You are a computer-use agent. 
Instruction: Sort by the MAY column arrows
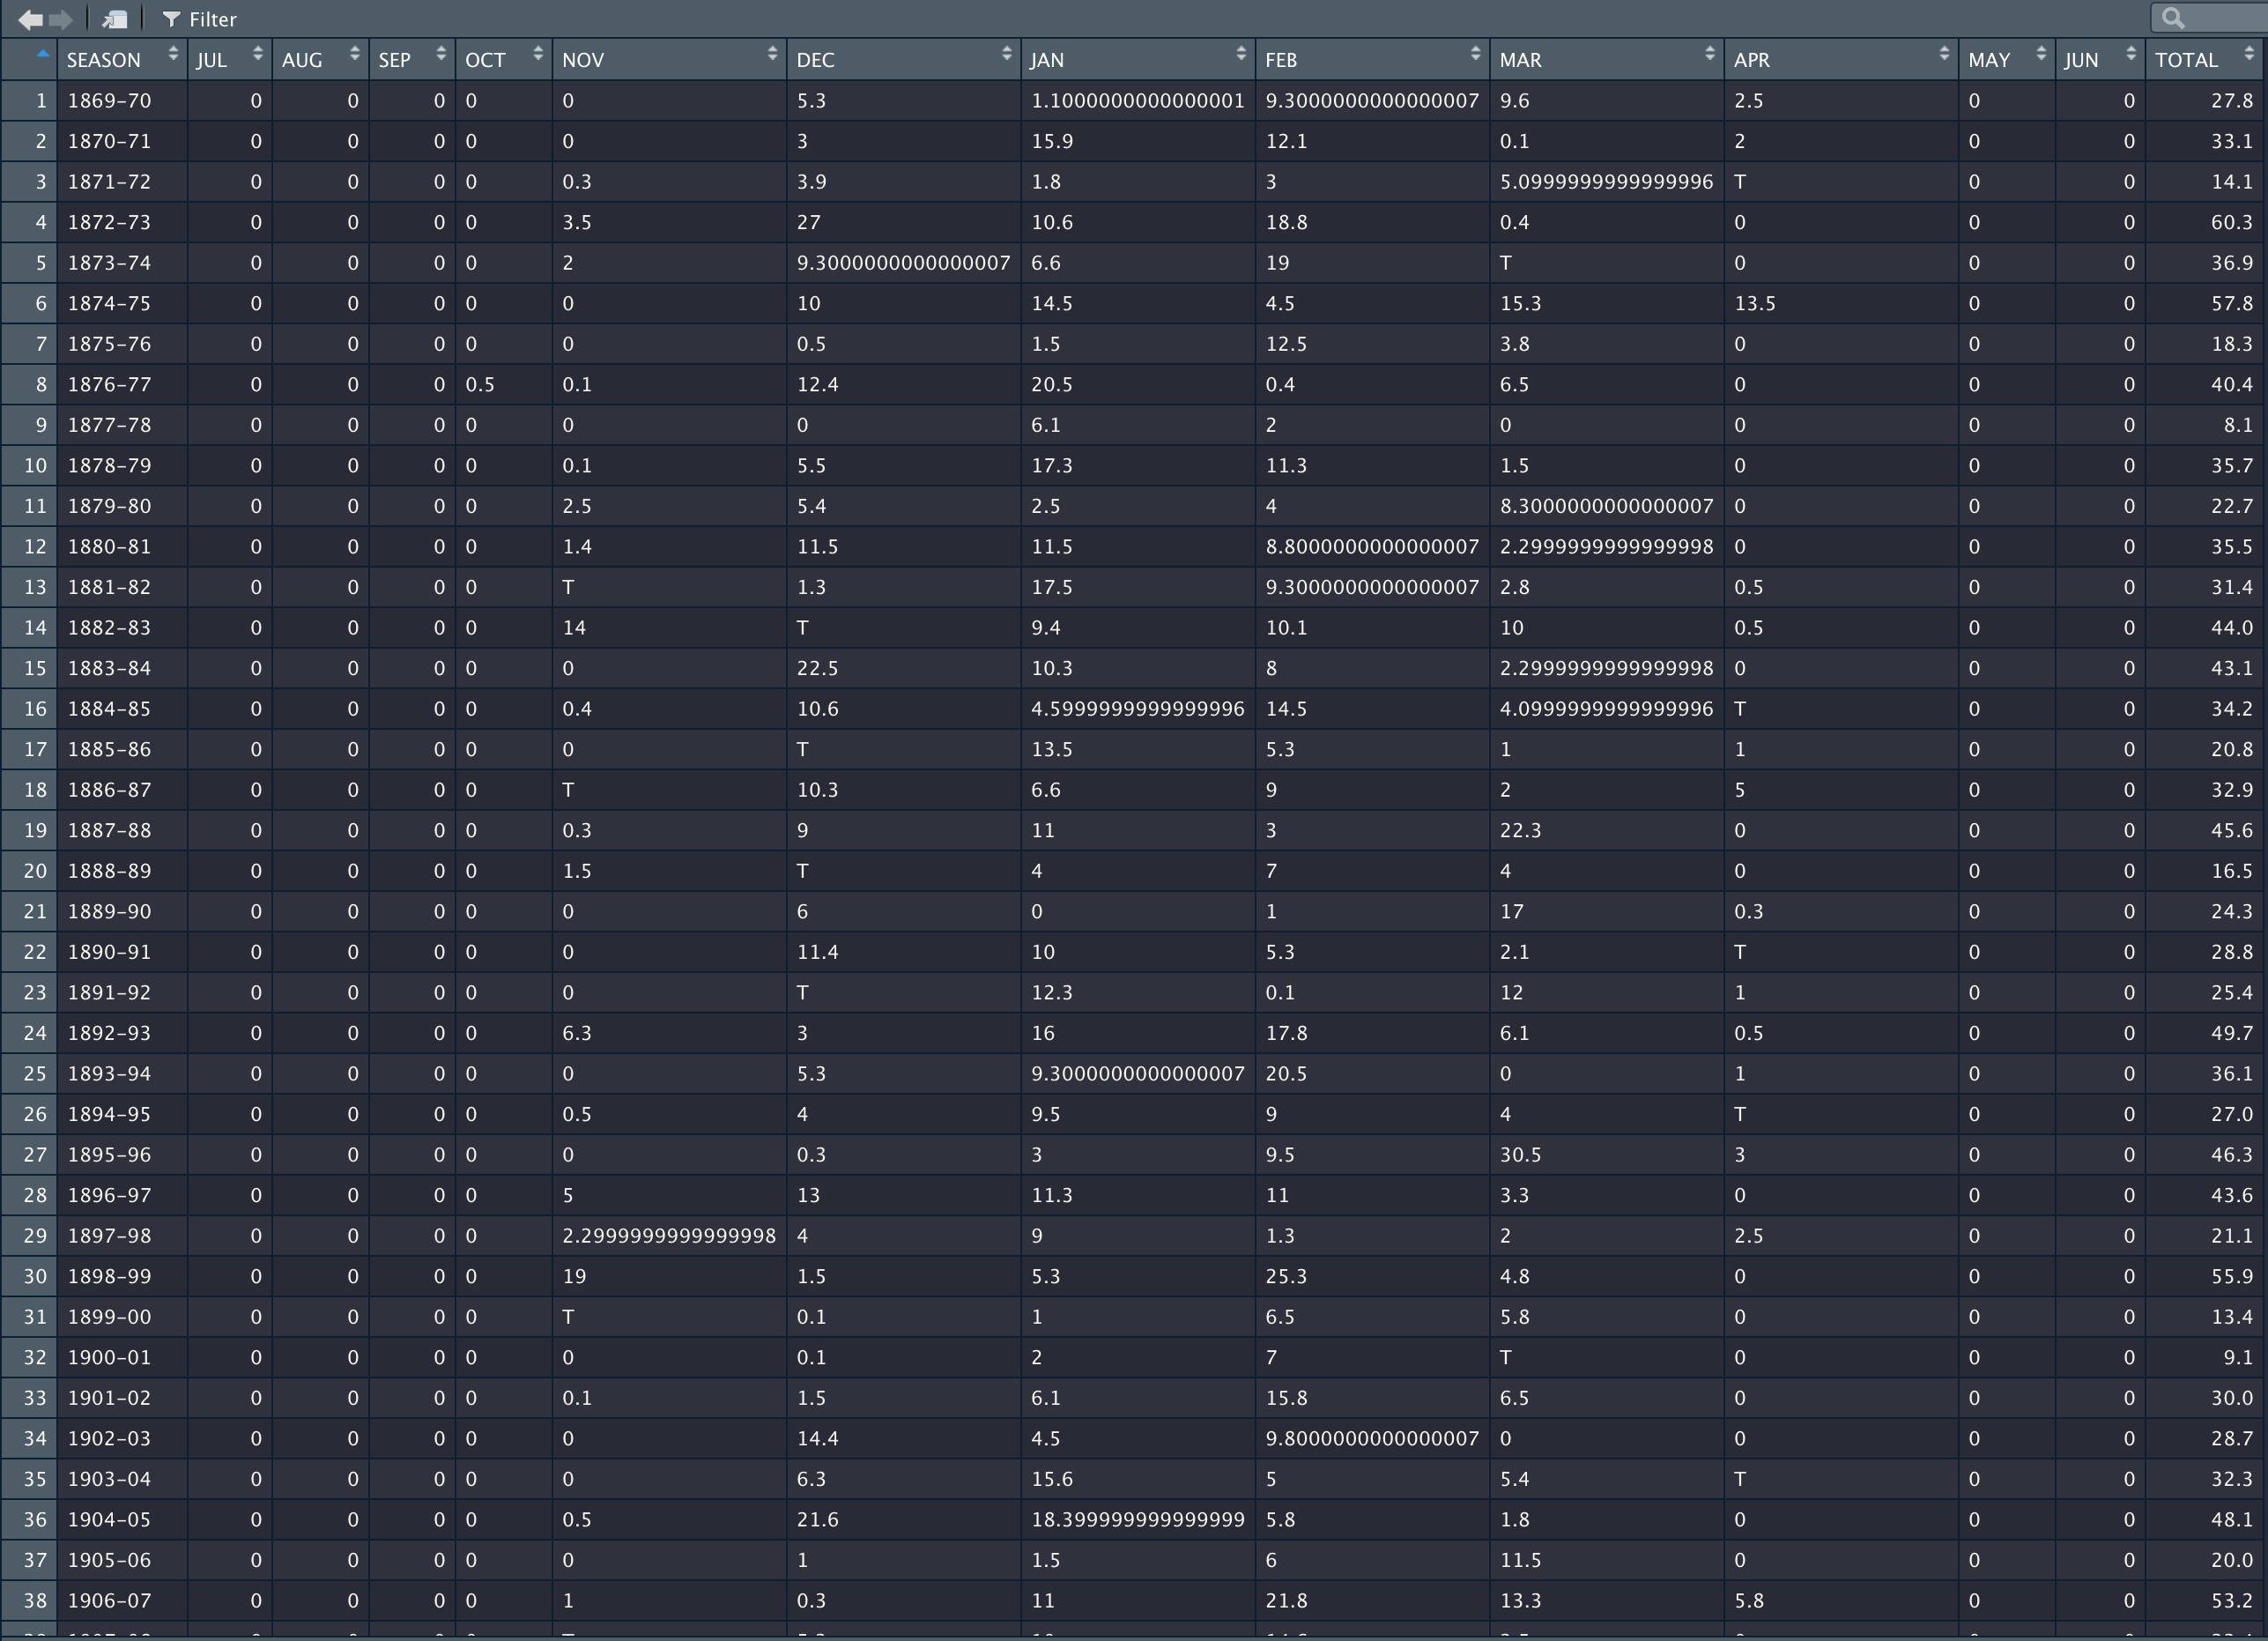pos(2041,54)
